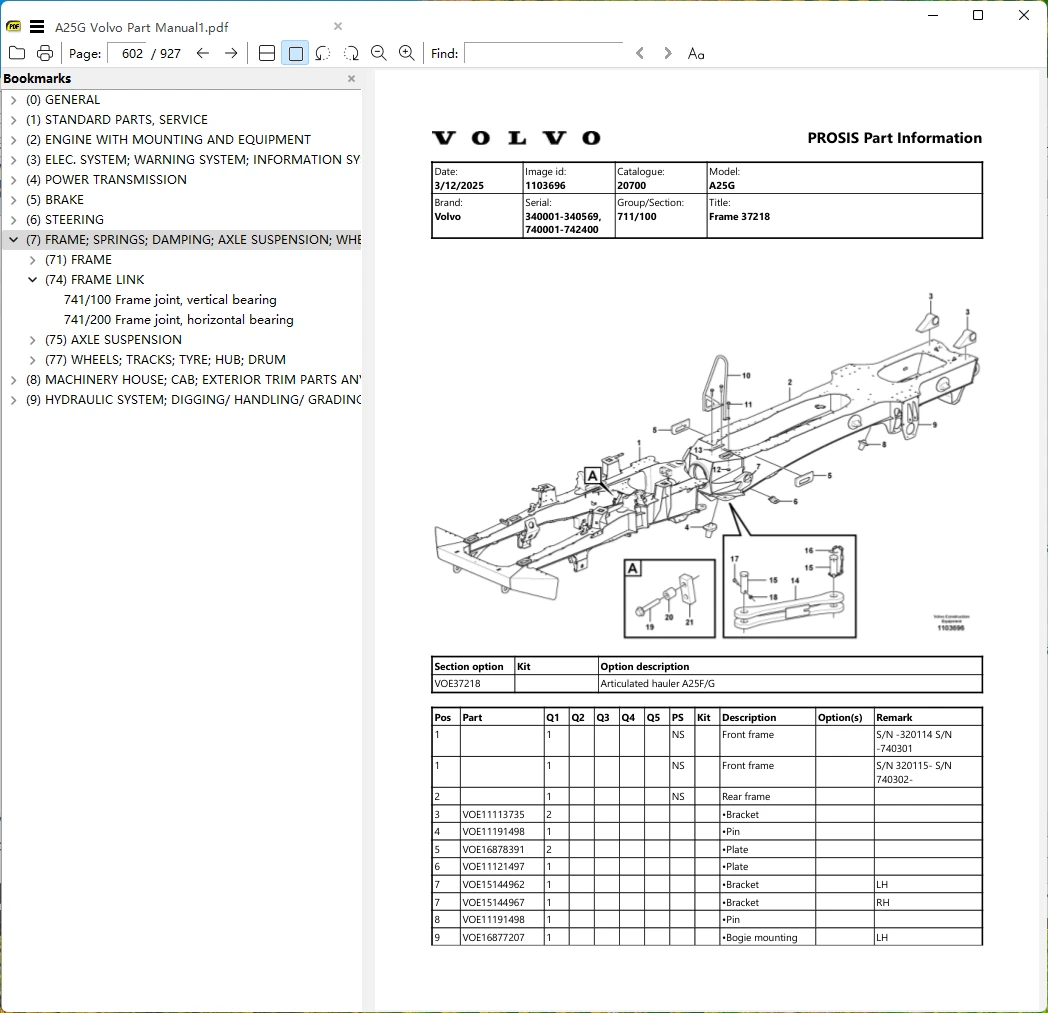The width and height of the screenshot is (1048, 1013).
Task: Click part number VOE16878391 in the table
Action: tap(493, 849)
